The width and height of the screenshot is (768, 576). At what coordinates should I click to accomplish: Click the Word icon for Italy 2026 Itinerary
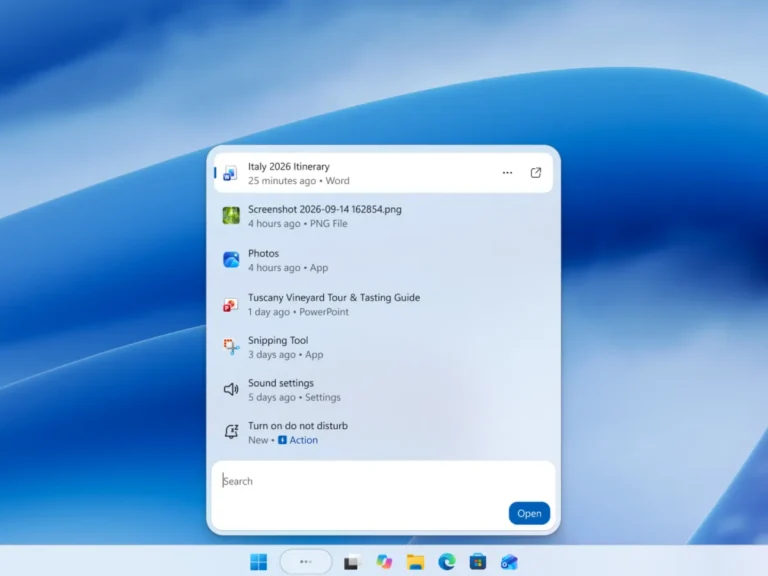[x=230, y=173]
